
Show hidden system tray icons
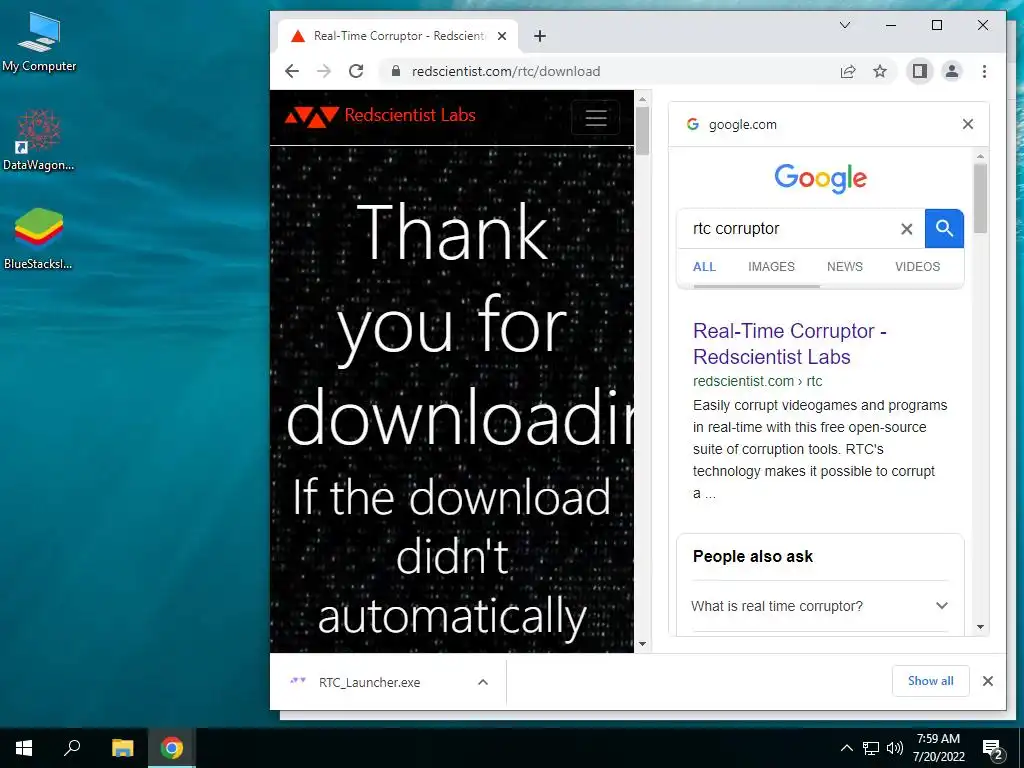point(846,748)
